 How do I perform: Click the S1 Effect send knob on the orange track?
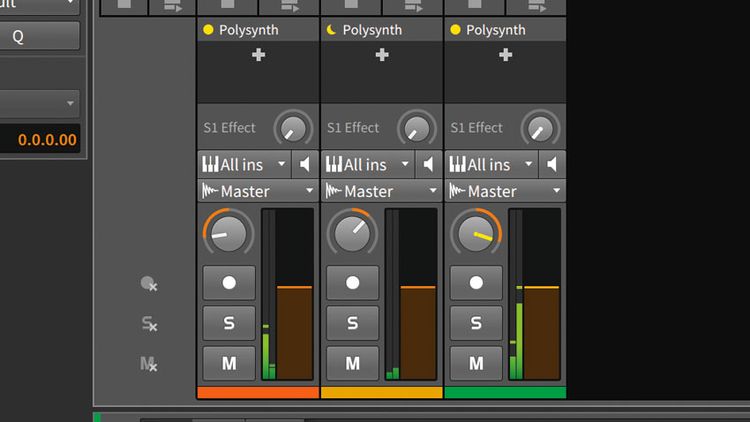coord(293,129)
